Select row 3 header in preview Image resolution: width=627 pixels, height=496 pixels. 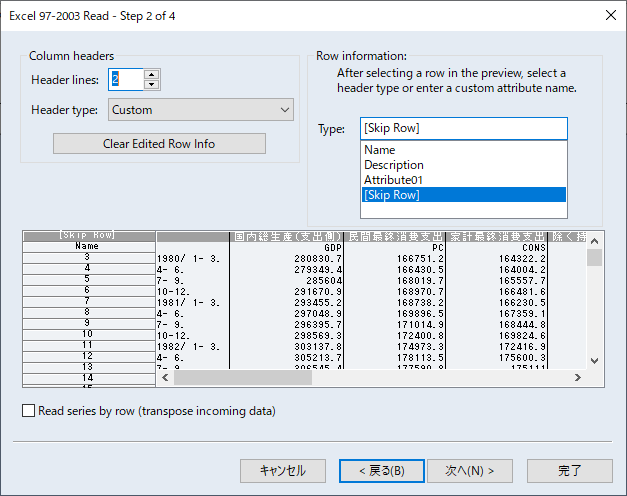pos(89,257)
